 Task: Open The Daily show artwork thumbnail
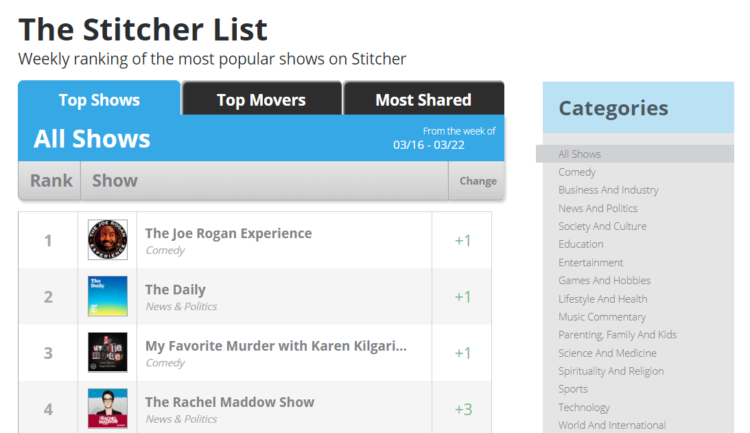pos(108,296)
